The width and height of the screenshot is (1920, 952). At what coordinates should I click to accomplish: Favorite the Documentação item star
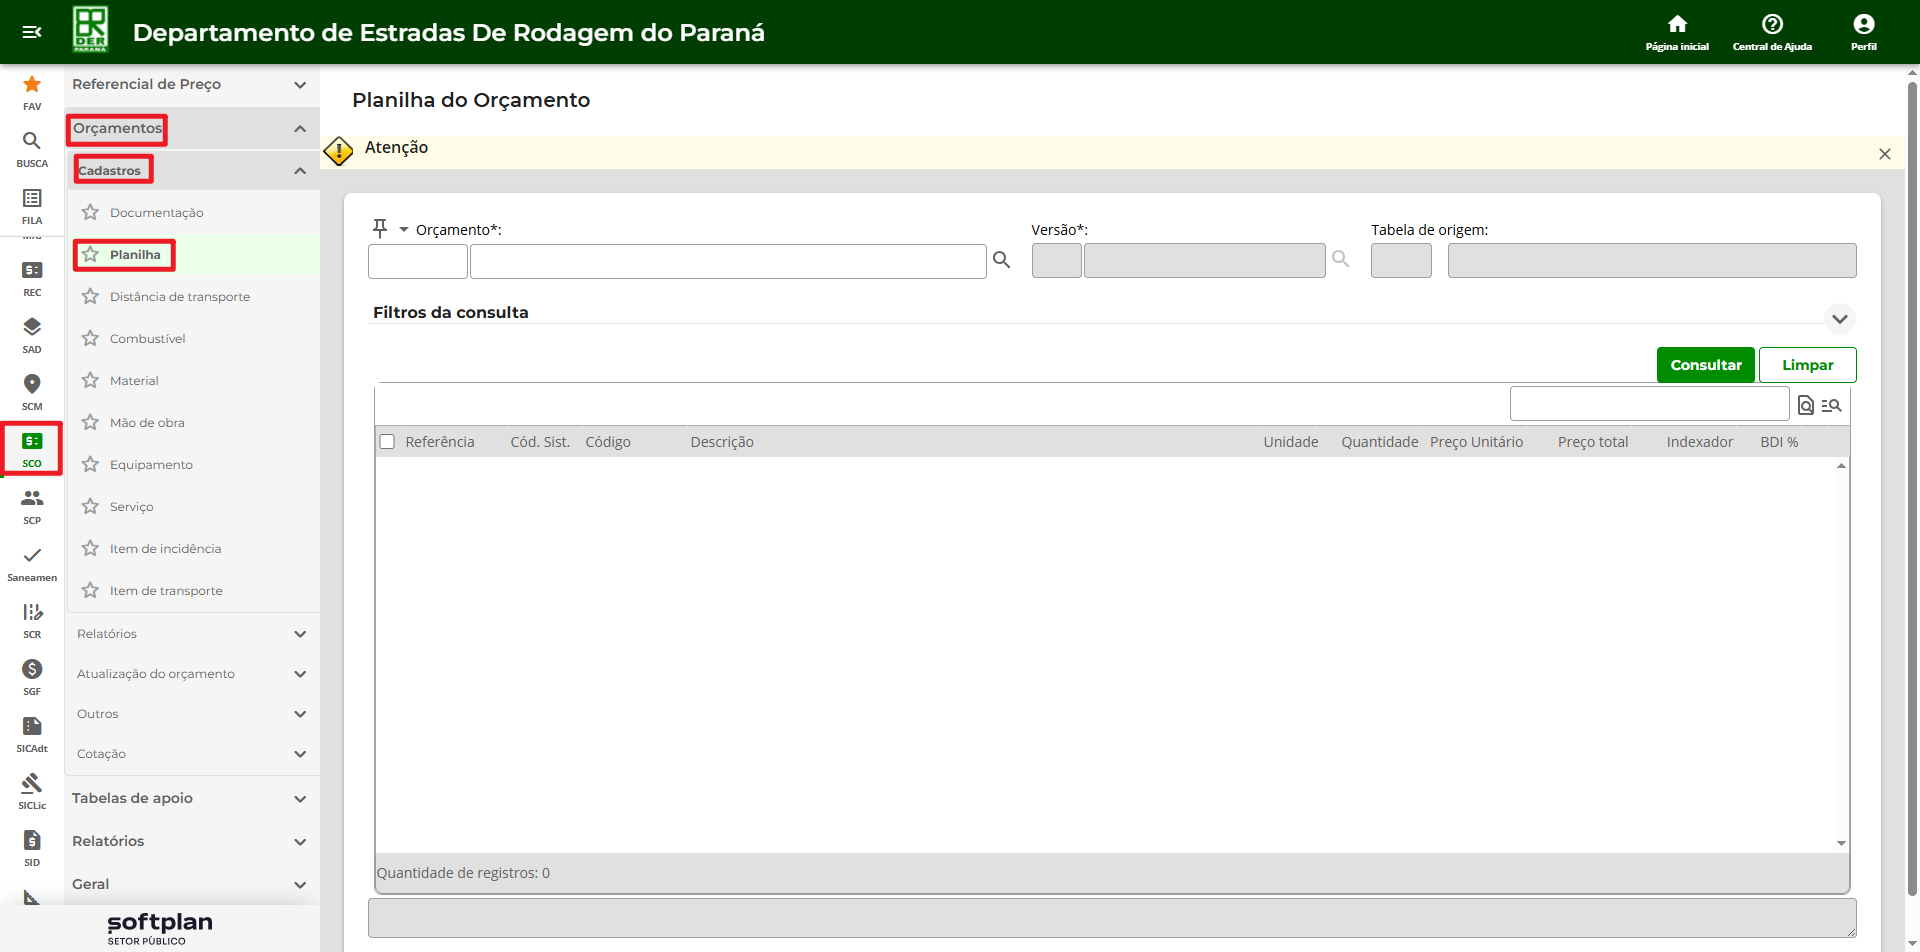coord(90,213)
